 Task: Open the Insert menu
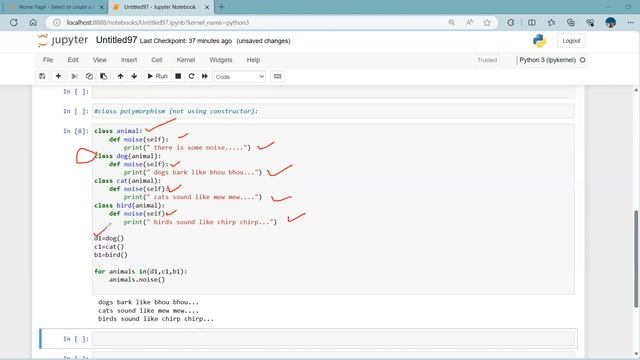tap(129, 60)
